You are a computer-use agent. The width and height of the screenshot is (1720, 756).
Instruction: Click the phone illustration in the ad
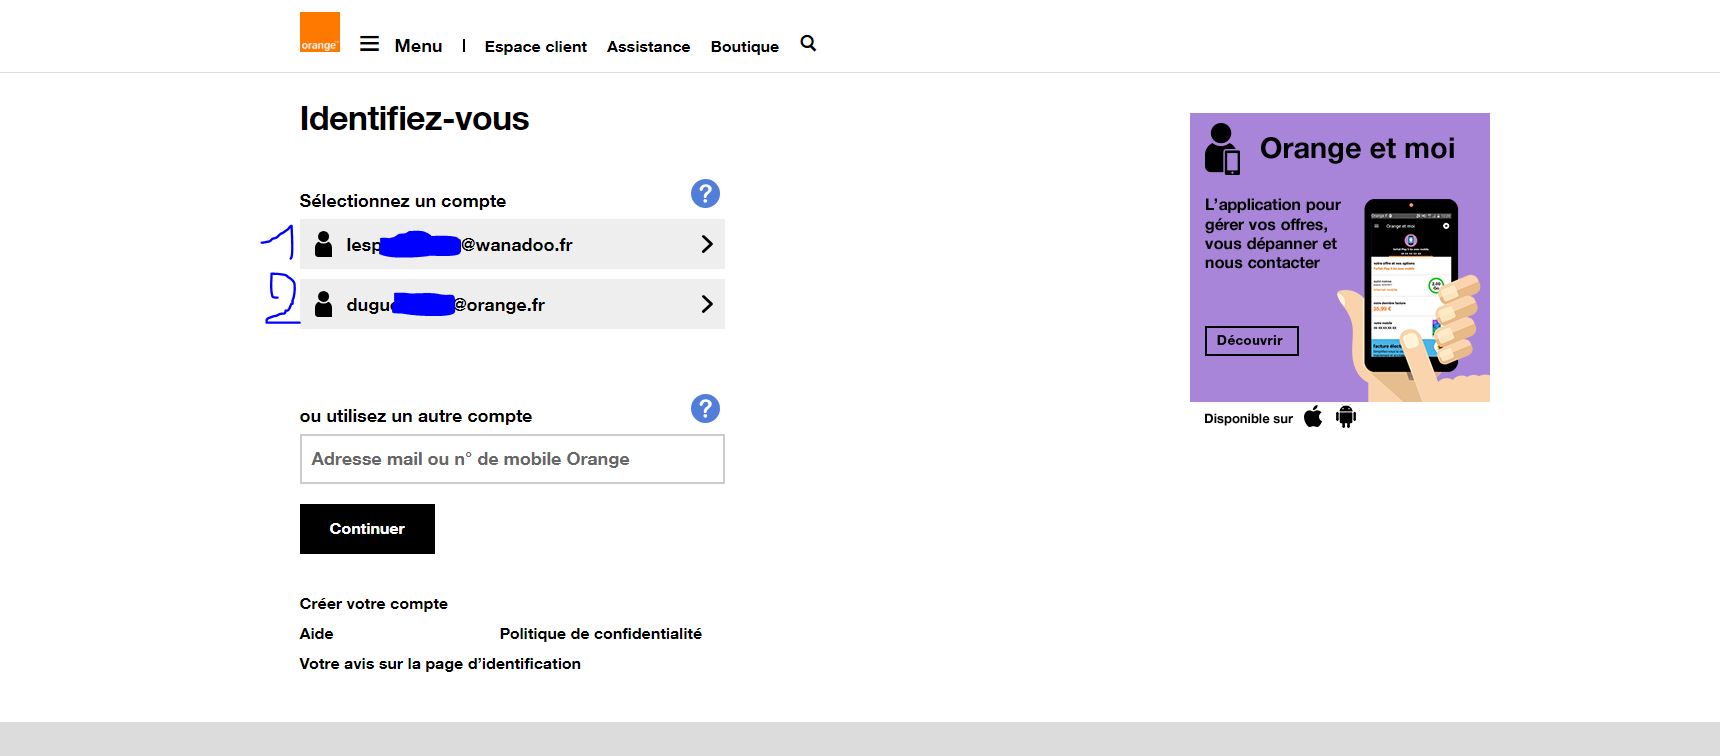pyautogui.click(x=1412, y=286)
